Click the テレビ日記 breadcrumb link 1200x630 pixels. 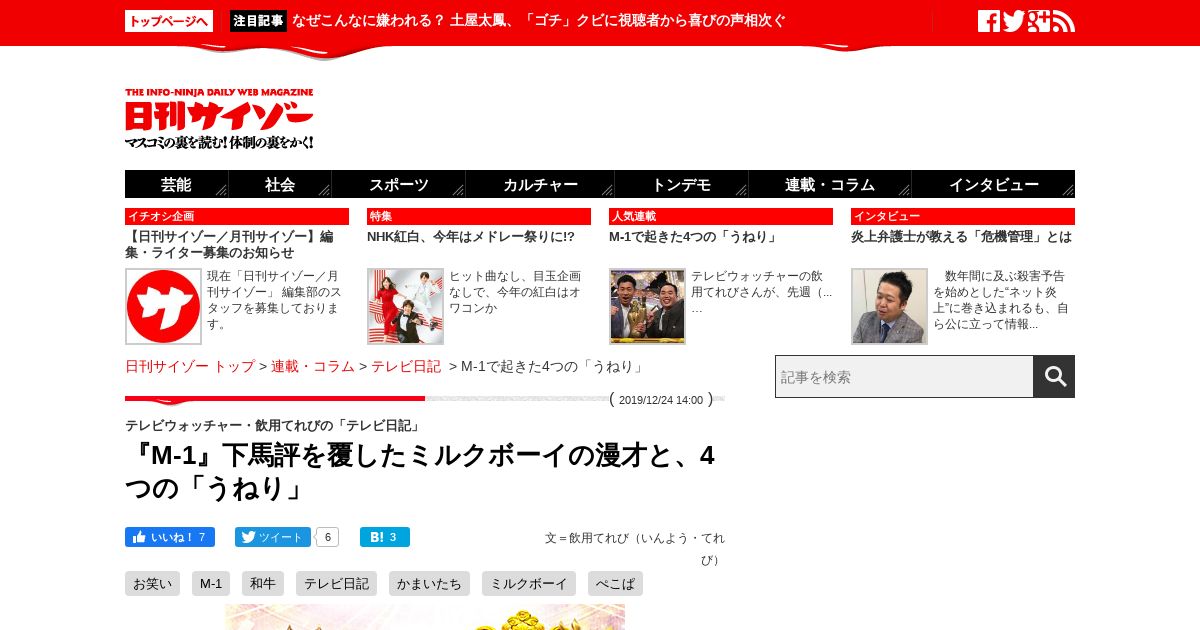click(406, 366)
